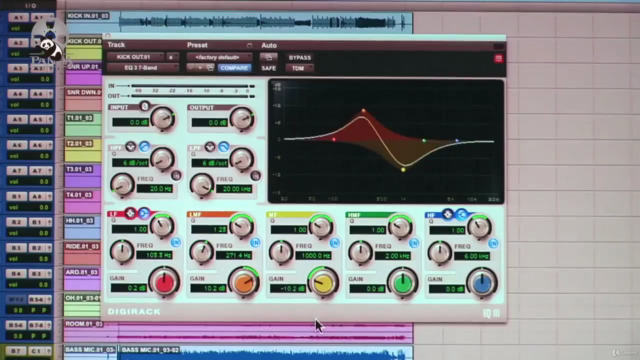Select the LPF notch filter type icon
The height and width of the screenshot is (360, 640).
tap(210, 147)
